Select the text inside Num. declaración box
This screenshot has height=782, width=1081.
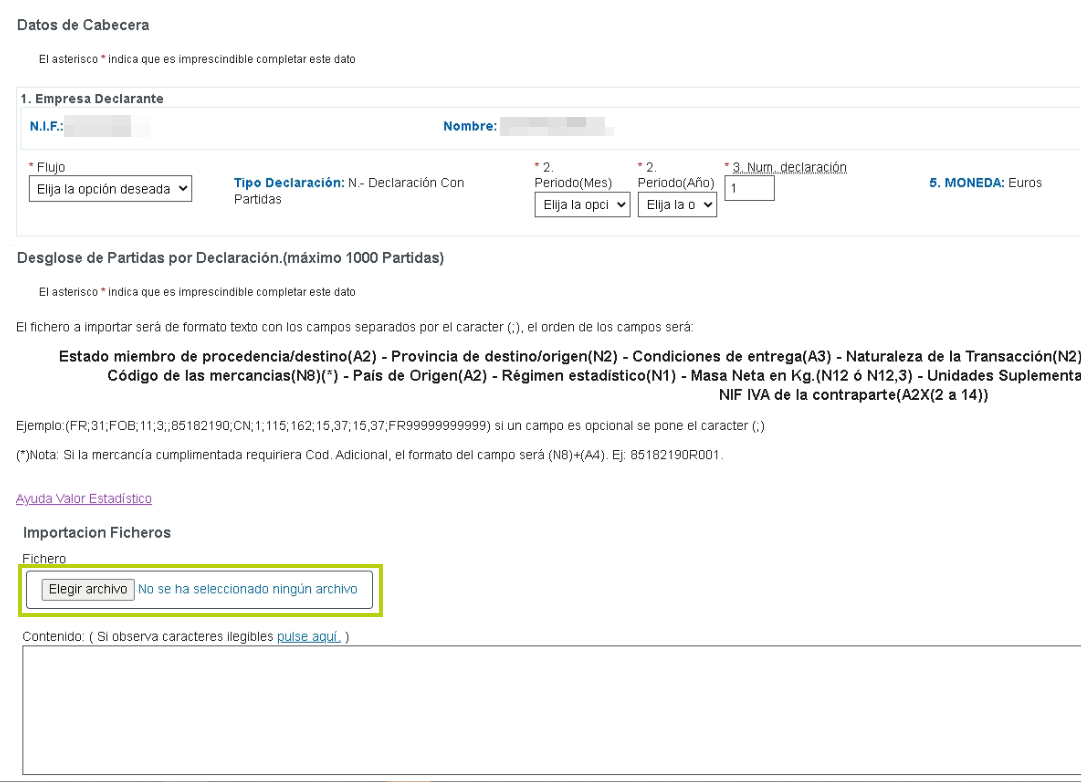[748, 188]
